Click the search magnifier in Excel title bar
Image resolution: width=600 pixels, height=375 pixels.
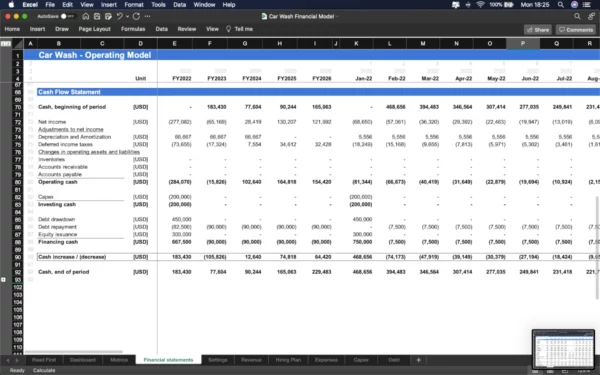pos(577,16)
